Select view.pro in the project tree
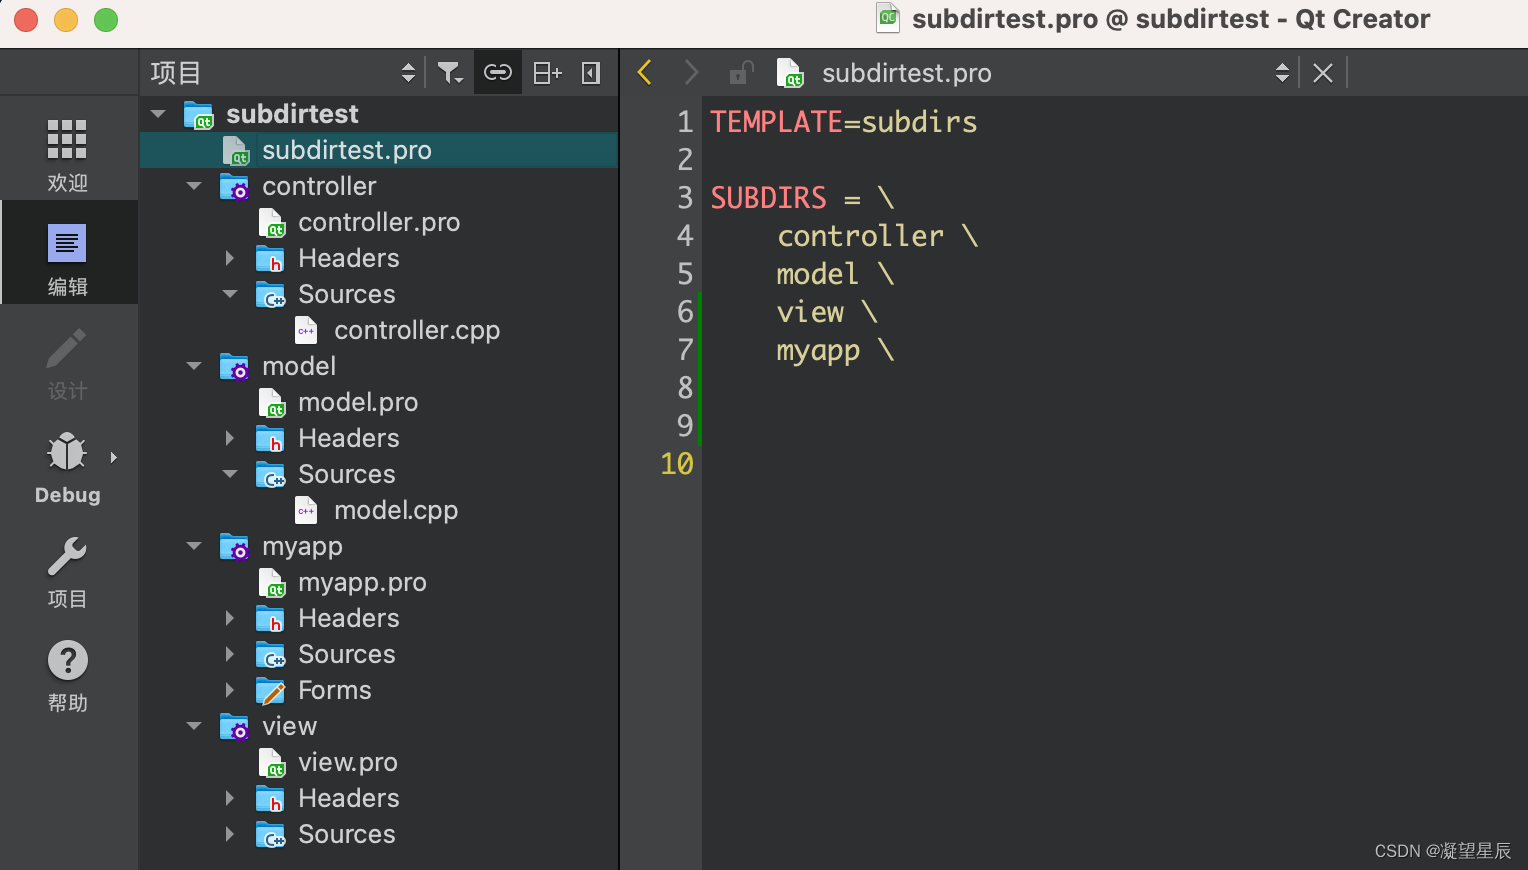The height and width of the screenshot is (870, 1528). click(348, 762)
